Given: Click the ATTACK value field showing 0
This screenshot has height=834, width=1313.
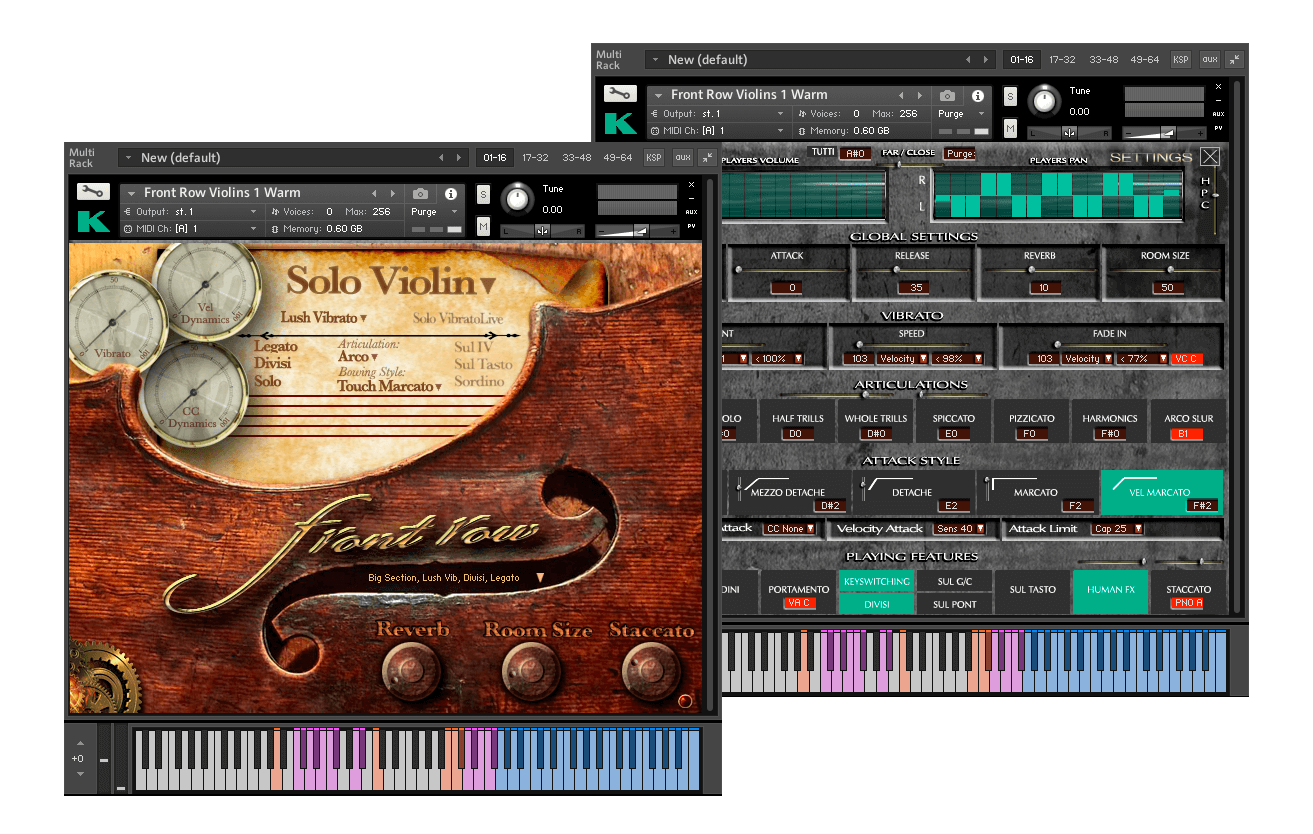Looking at the screenshot, I should point(788,288).
